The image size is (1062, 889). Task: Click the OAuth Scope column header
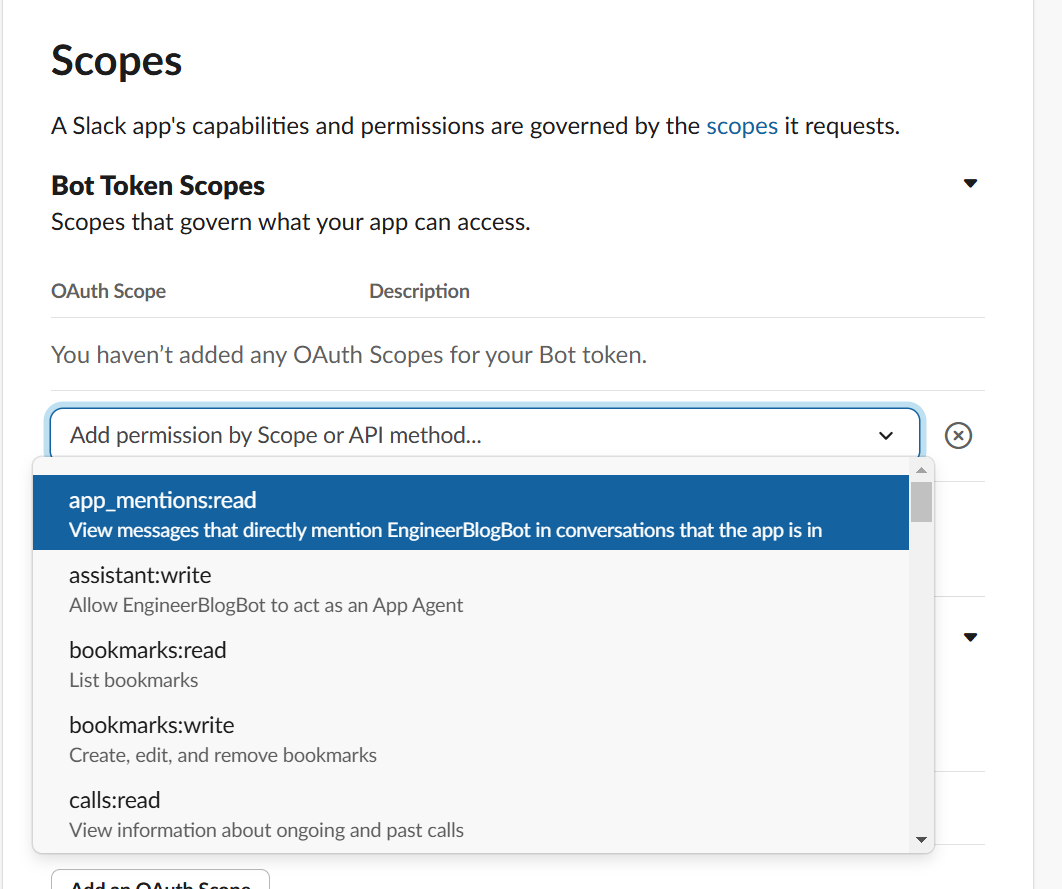(108, 291)
